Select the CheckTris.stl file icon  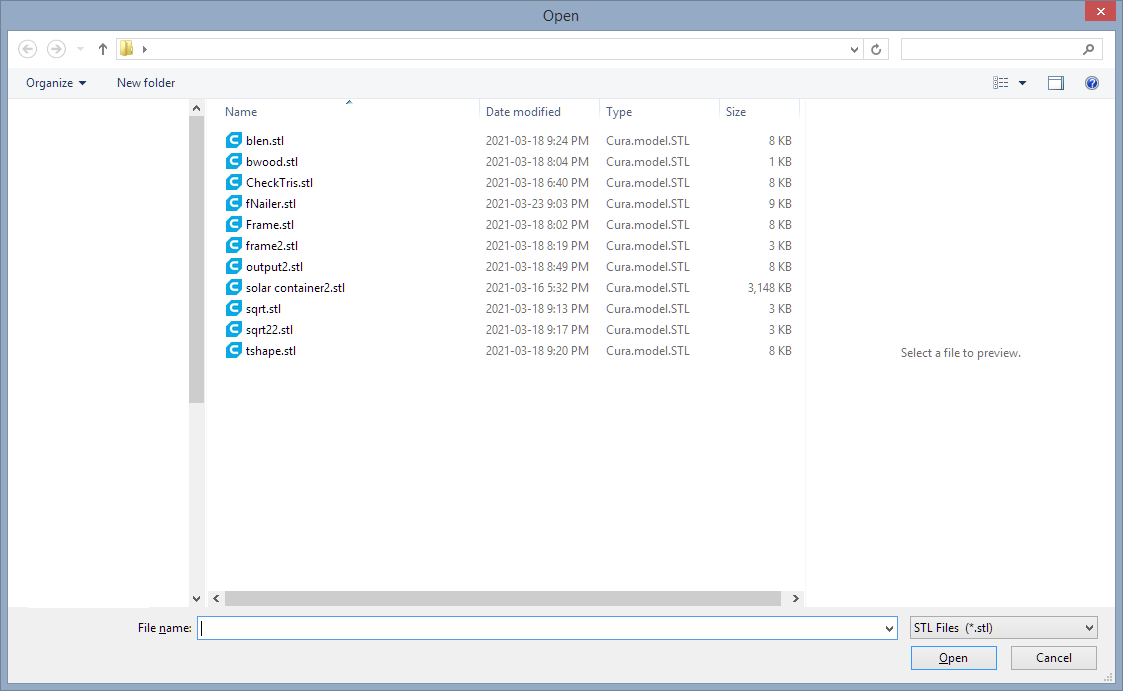pos(233,183)
